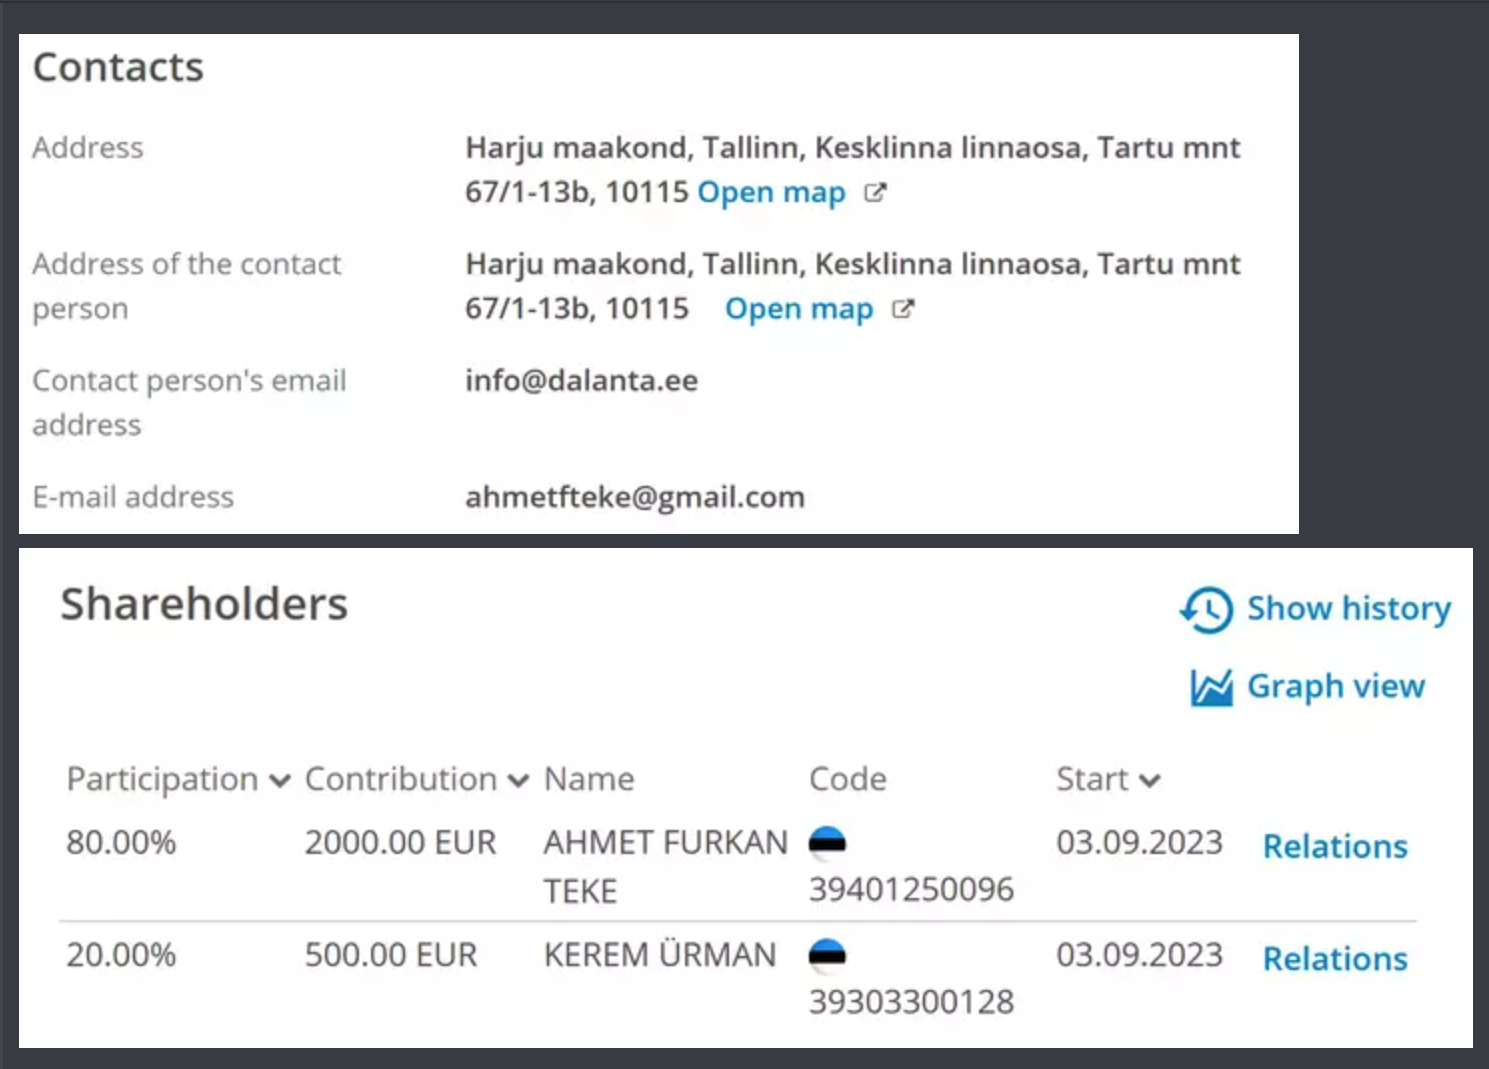Open Relations for Kerem Ürman
Screen dimensions: 1489x1069
[x=1335, y=959]
